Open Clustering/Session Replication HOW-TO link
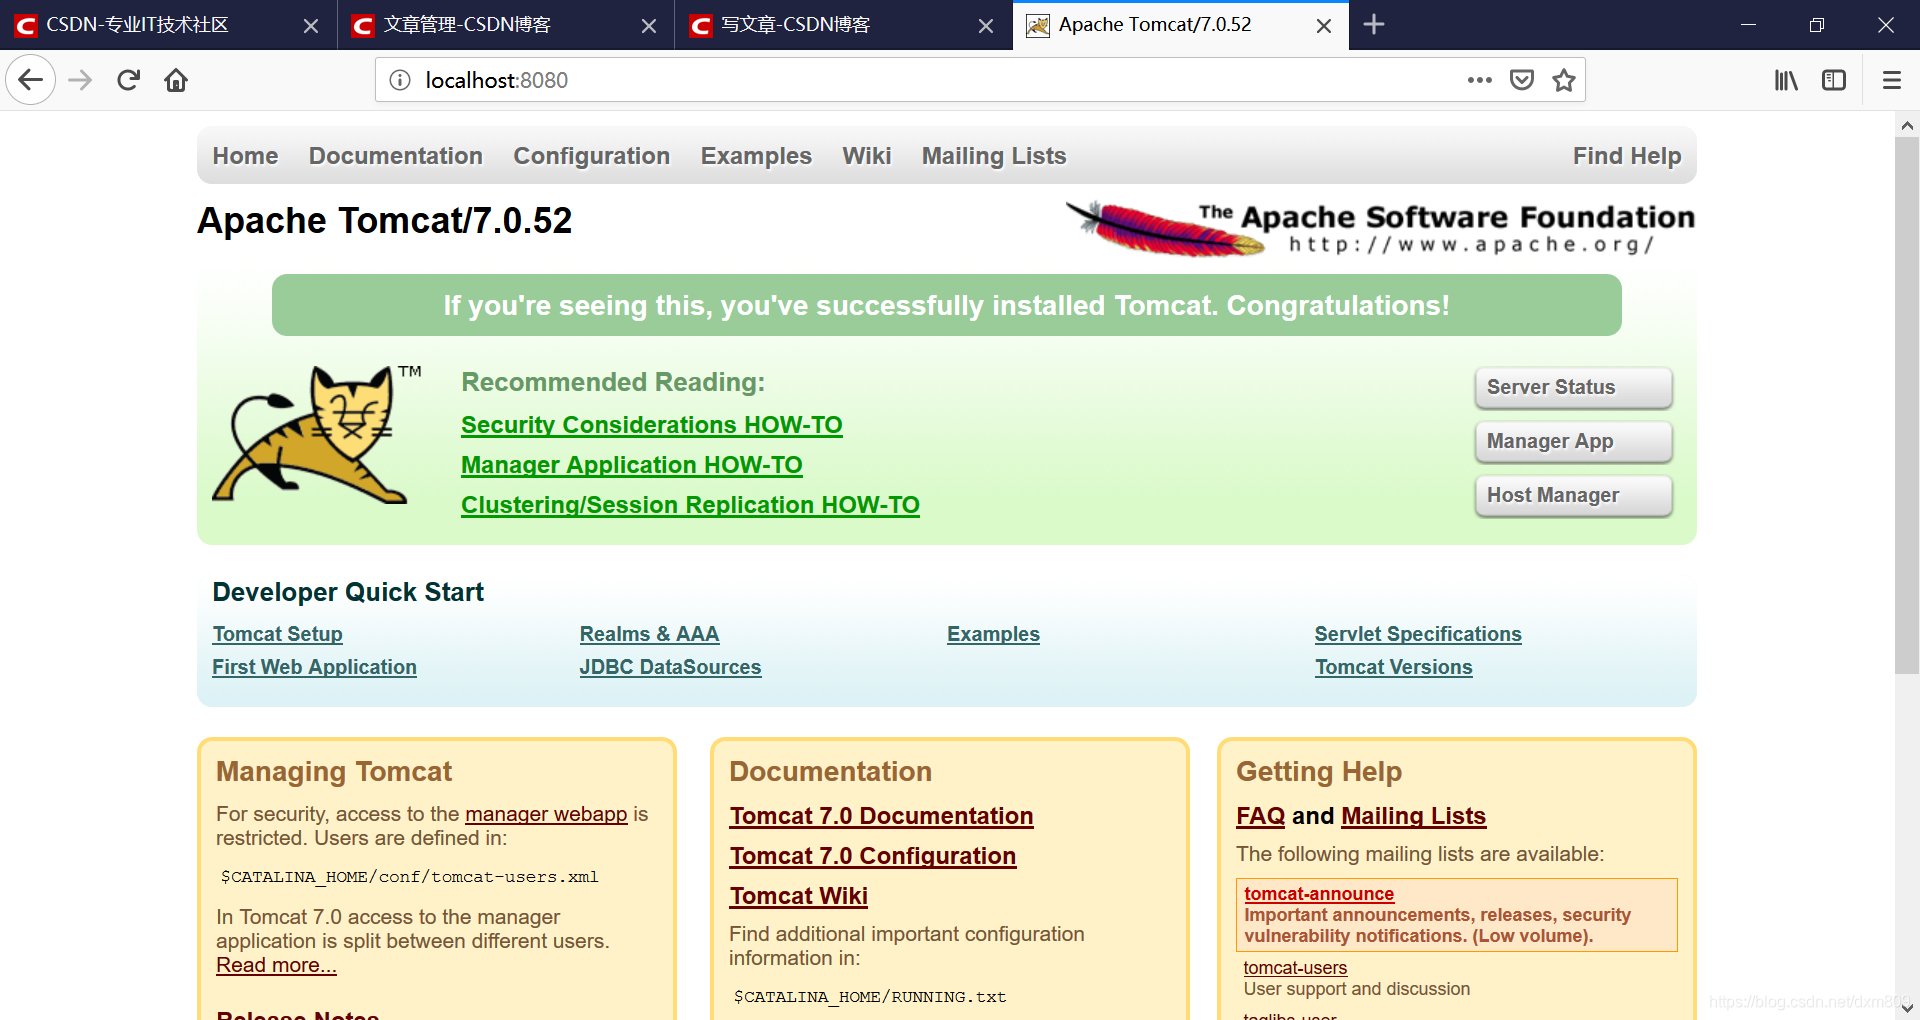Image resolution: width=1920 pixels, height=1020 pixels. [690, 505]
